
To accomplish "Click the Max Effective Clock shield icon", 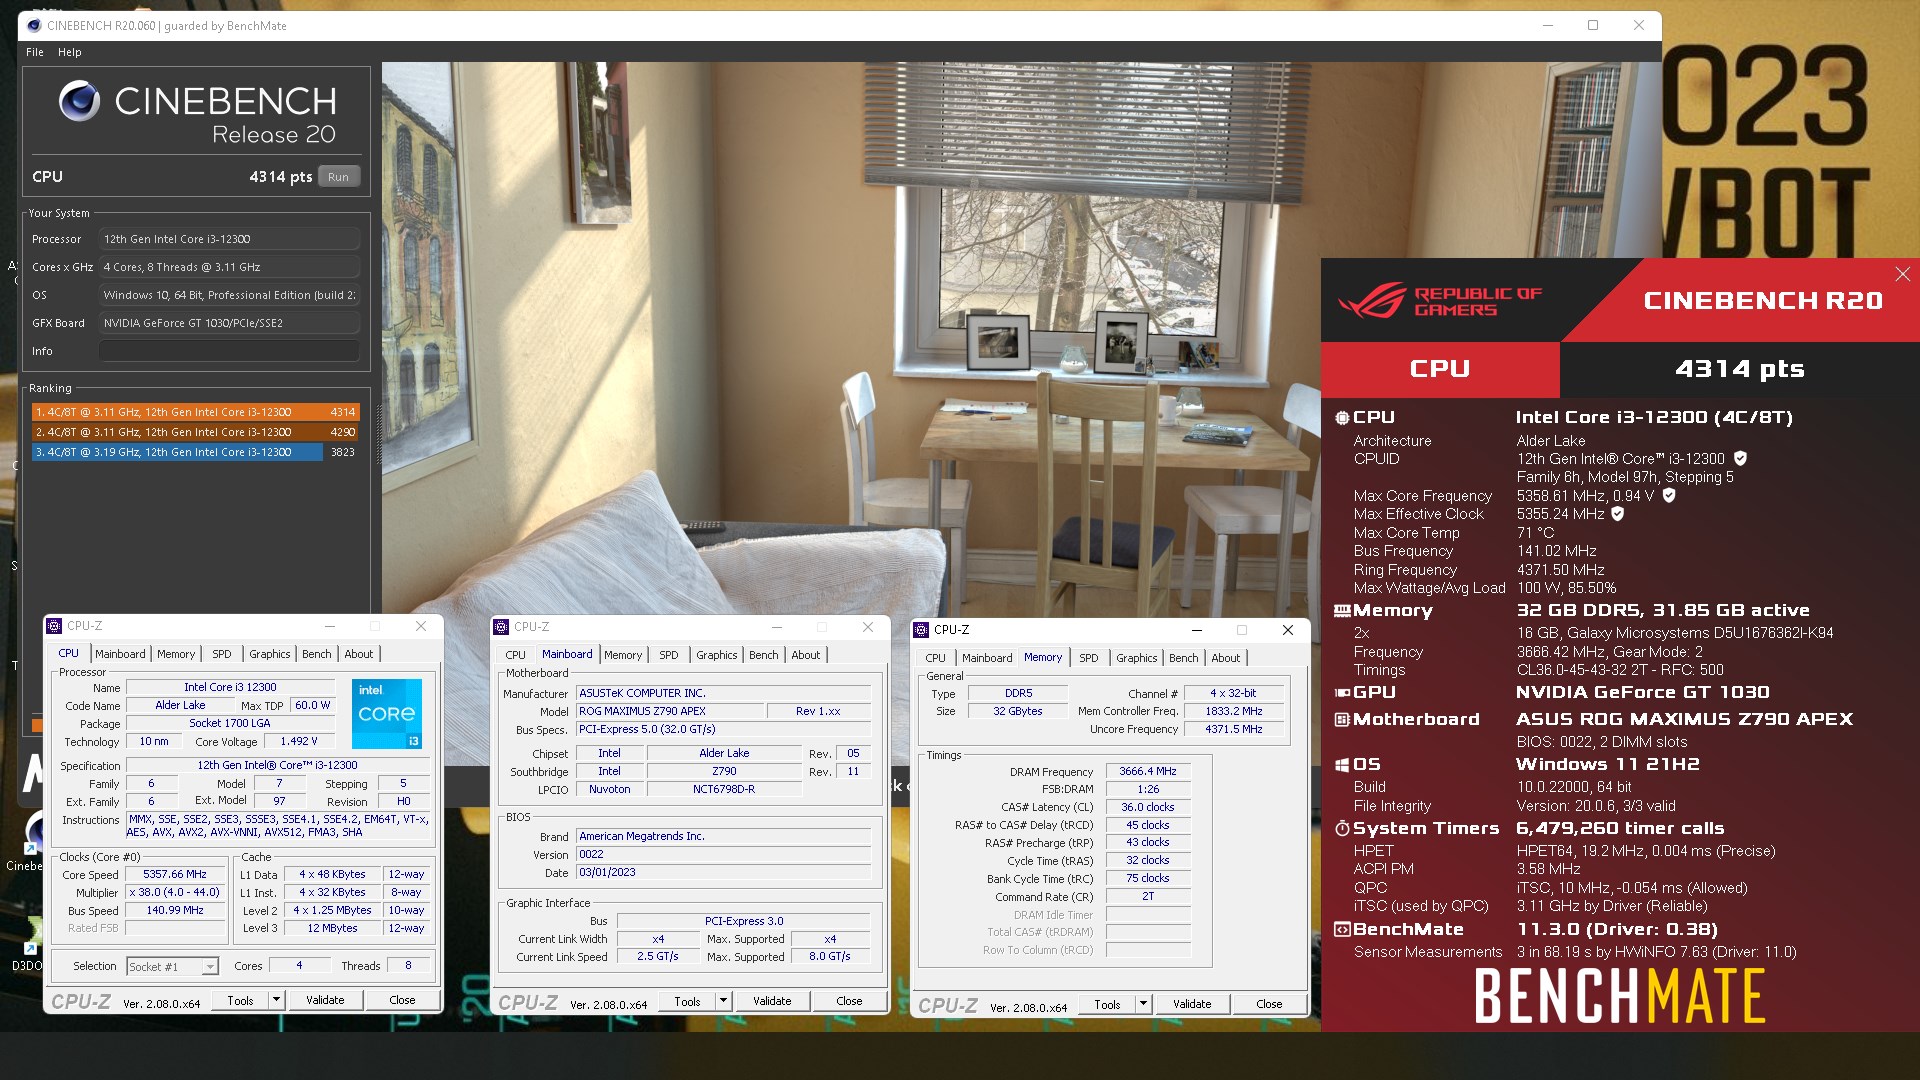I will point(1618,514).
